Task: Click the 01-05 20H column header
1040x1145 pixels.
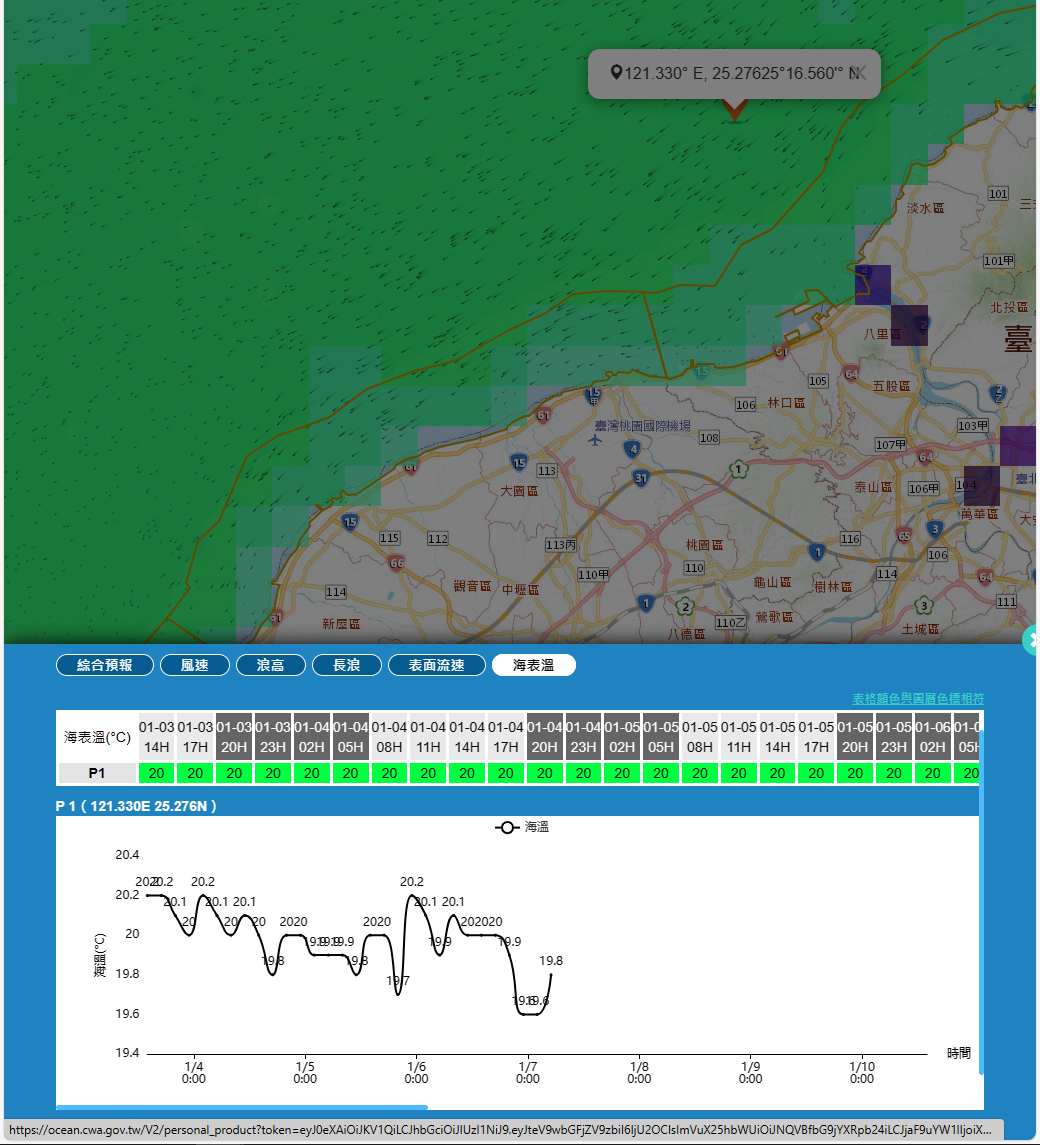Action: [855, 736]
